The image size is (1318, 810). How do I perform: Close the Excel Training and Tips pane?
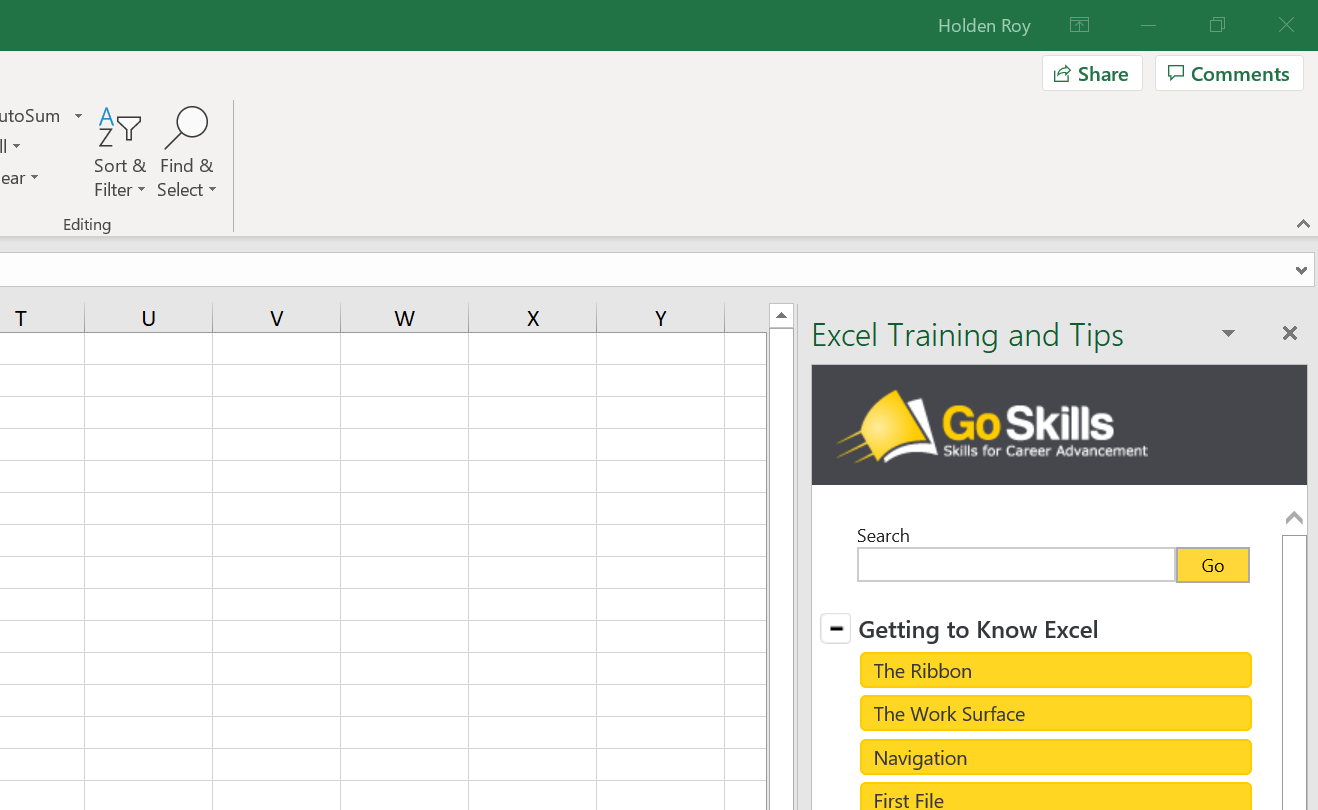[x=1290, y=334]
